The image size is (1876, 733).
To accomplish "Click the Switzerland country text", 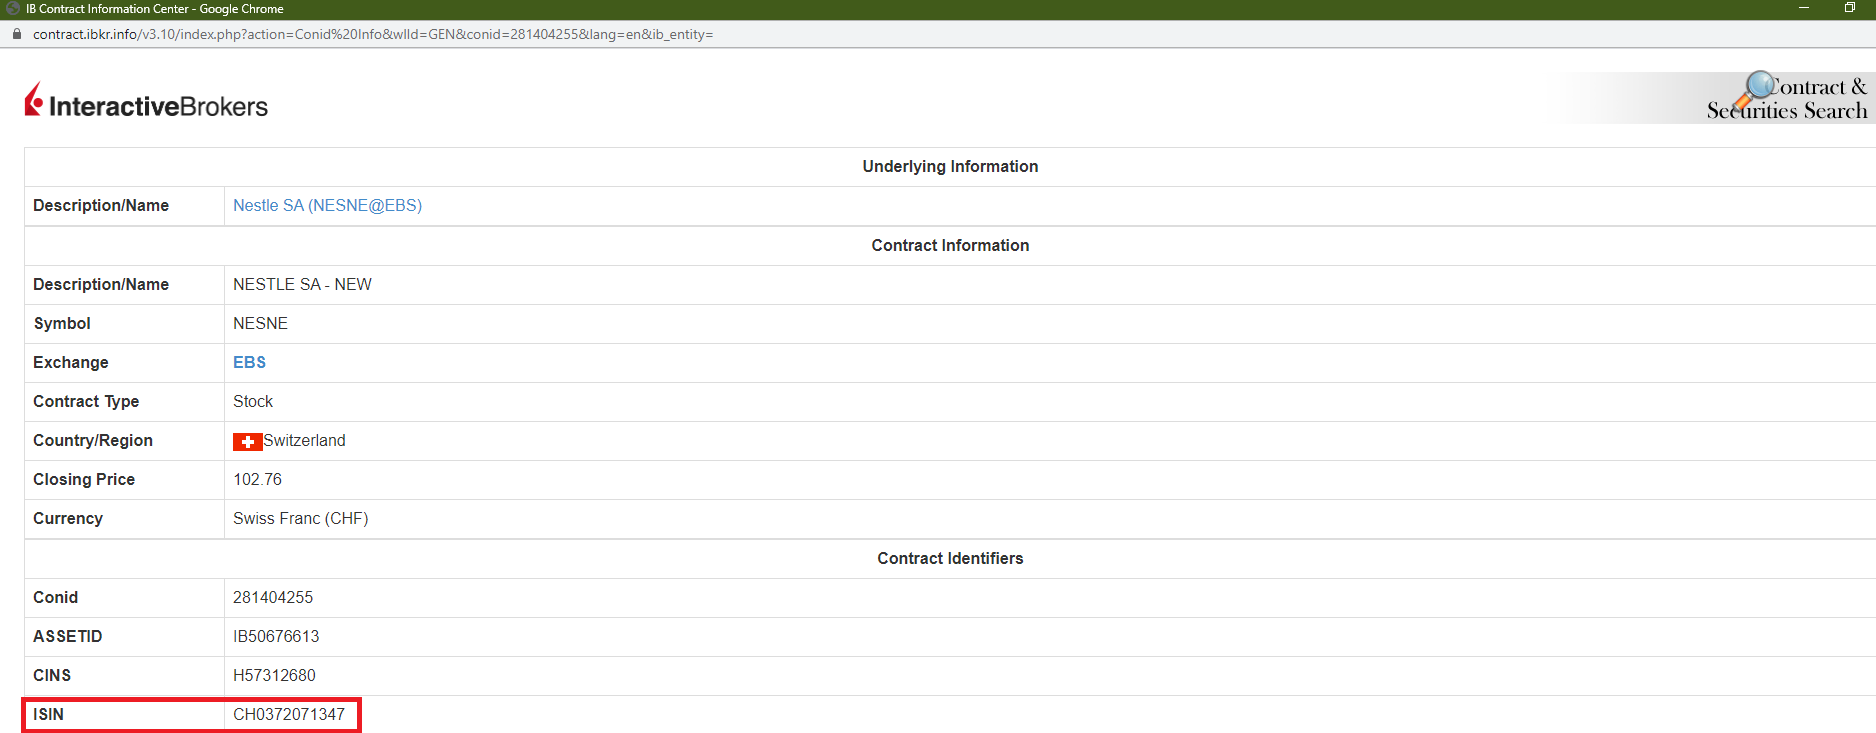I will point(304,440).
